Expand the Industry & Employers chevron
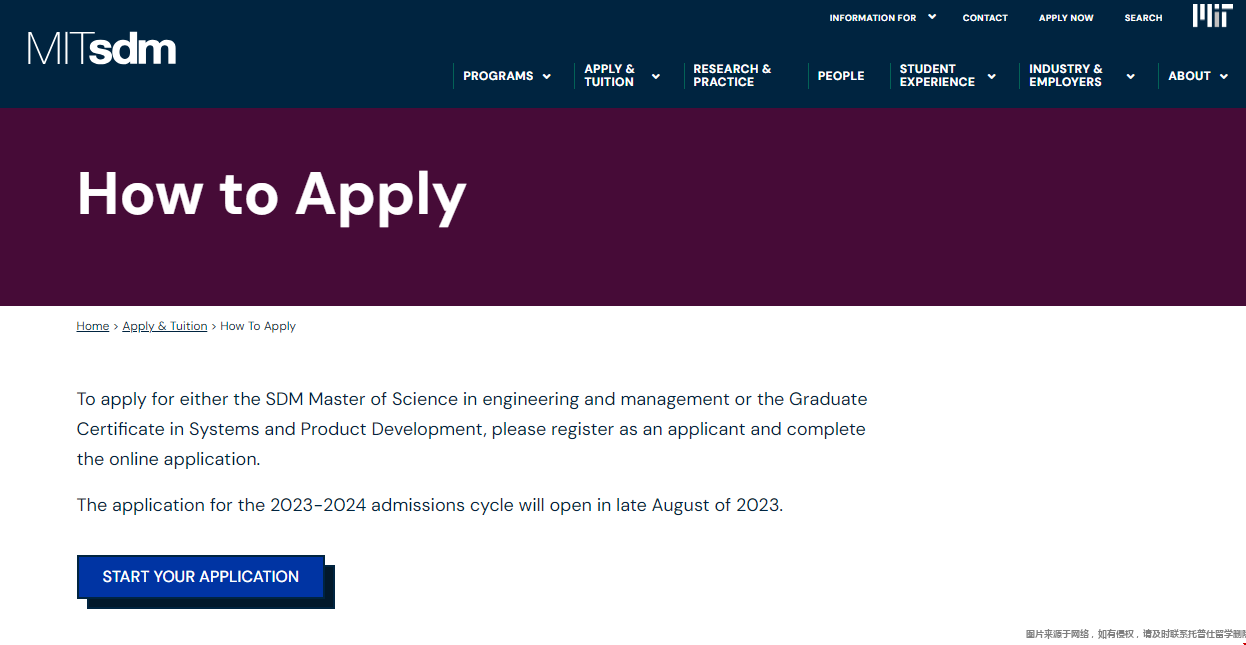1246x645 pixels. click(1131, 77)
